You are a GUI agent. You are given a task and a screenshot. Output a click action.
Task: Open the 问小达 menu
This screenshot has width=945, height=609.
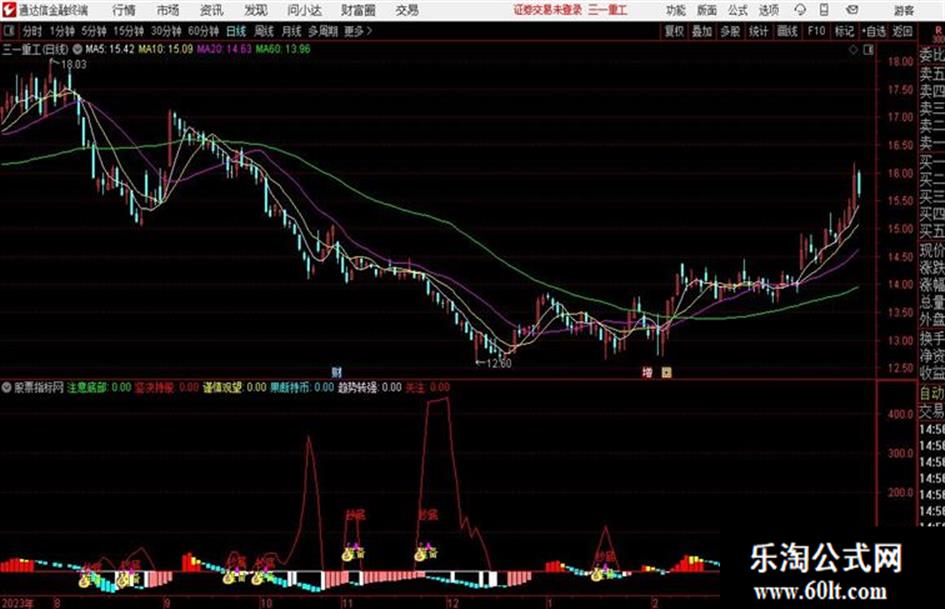tap(304, 10)
